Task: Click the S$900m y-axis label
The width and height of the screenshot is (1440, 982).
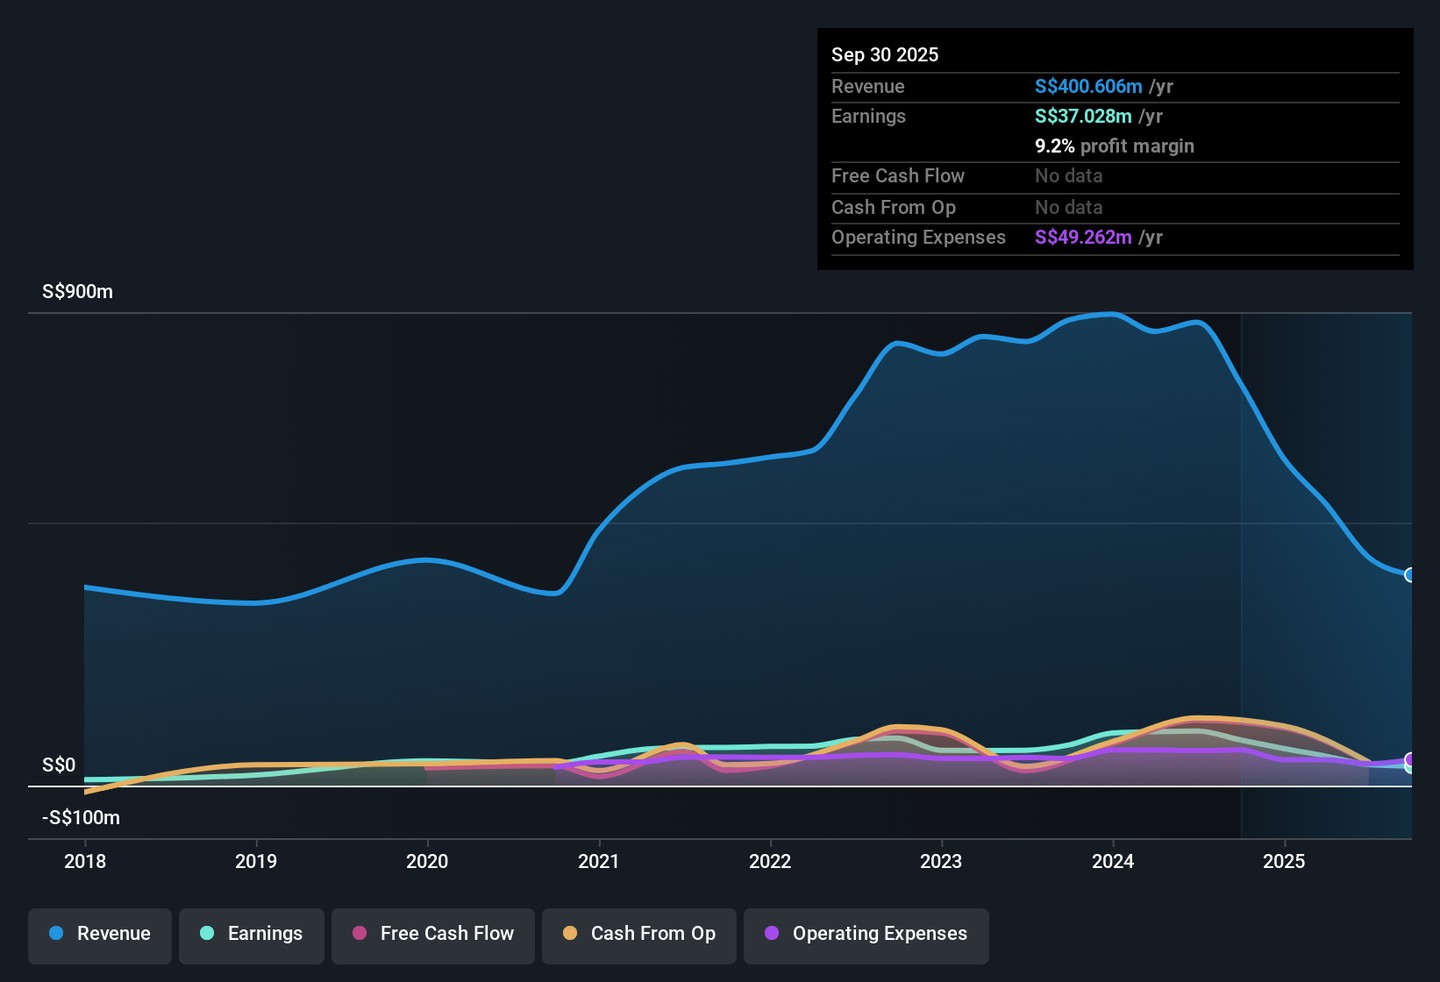Action: click(77, 292)
